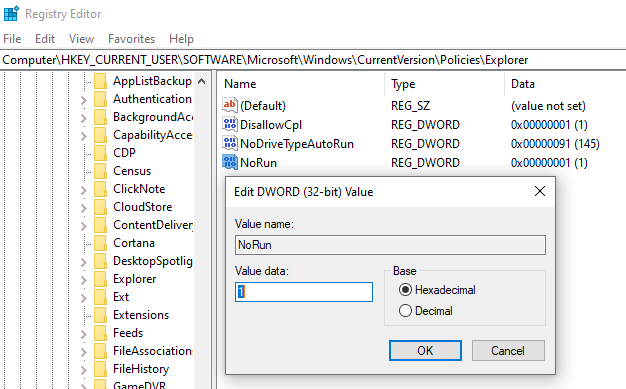
Task: Expand the BackgroundAc key
Action: 83,118
